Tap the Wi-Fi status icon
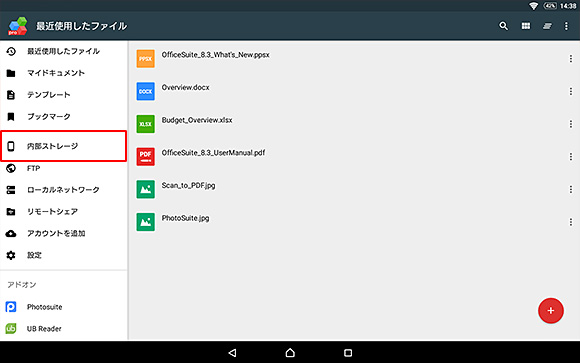 pos(533,6)
